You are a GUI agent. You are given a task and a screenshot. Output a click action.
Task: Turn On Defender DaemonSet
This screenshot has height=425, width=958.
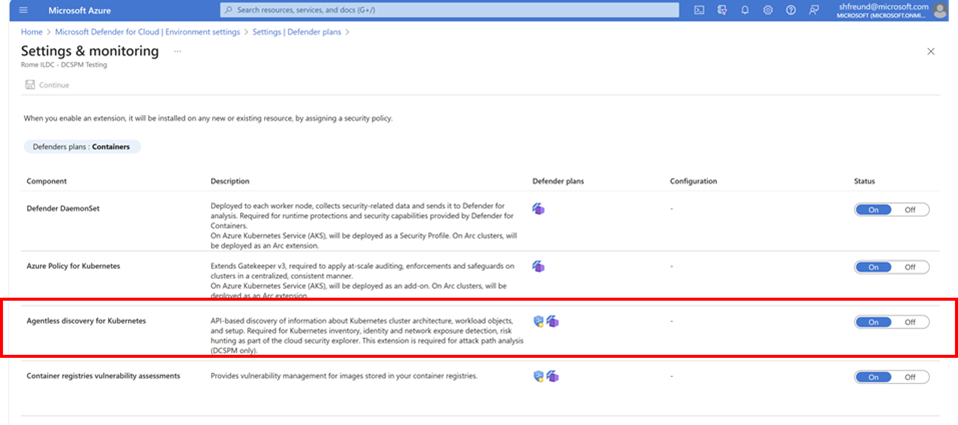click(x=874, y=210)
